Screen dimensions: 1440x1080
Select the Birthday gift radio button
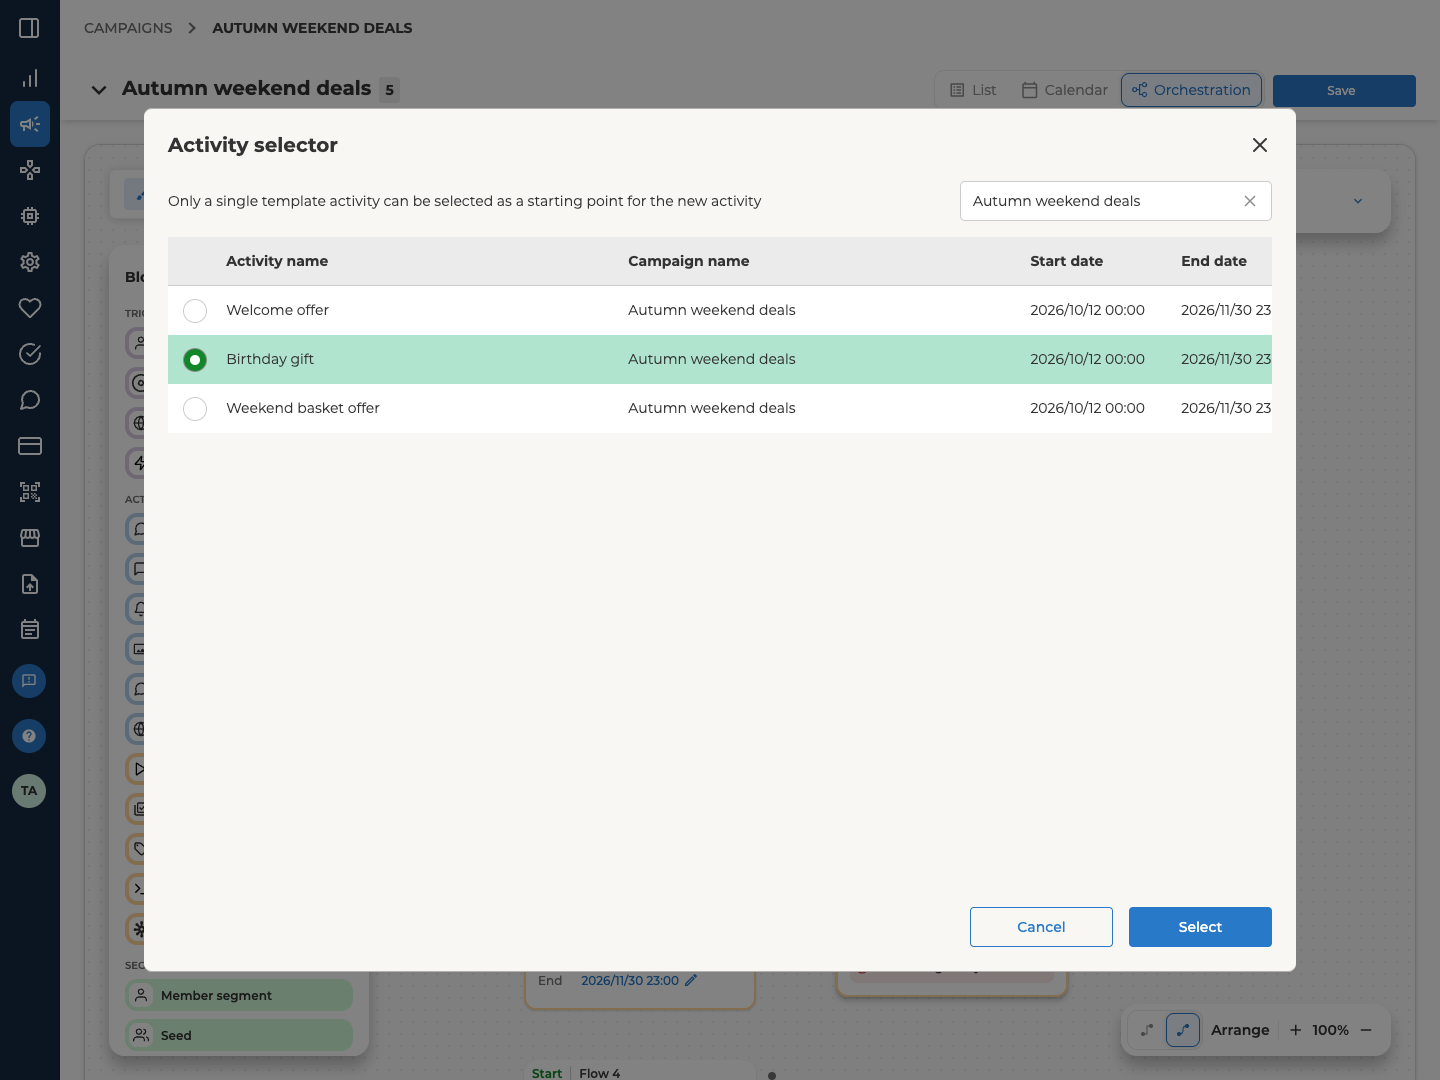(x=195, y=360)
